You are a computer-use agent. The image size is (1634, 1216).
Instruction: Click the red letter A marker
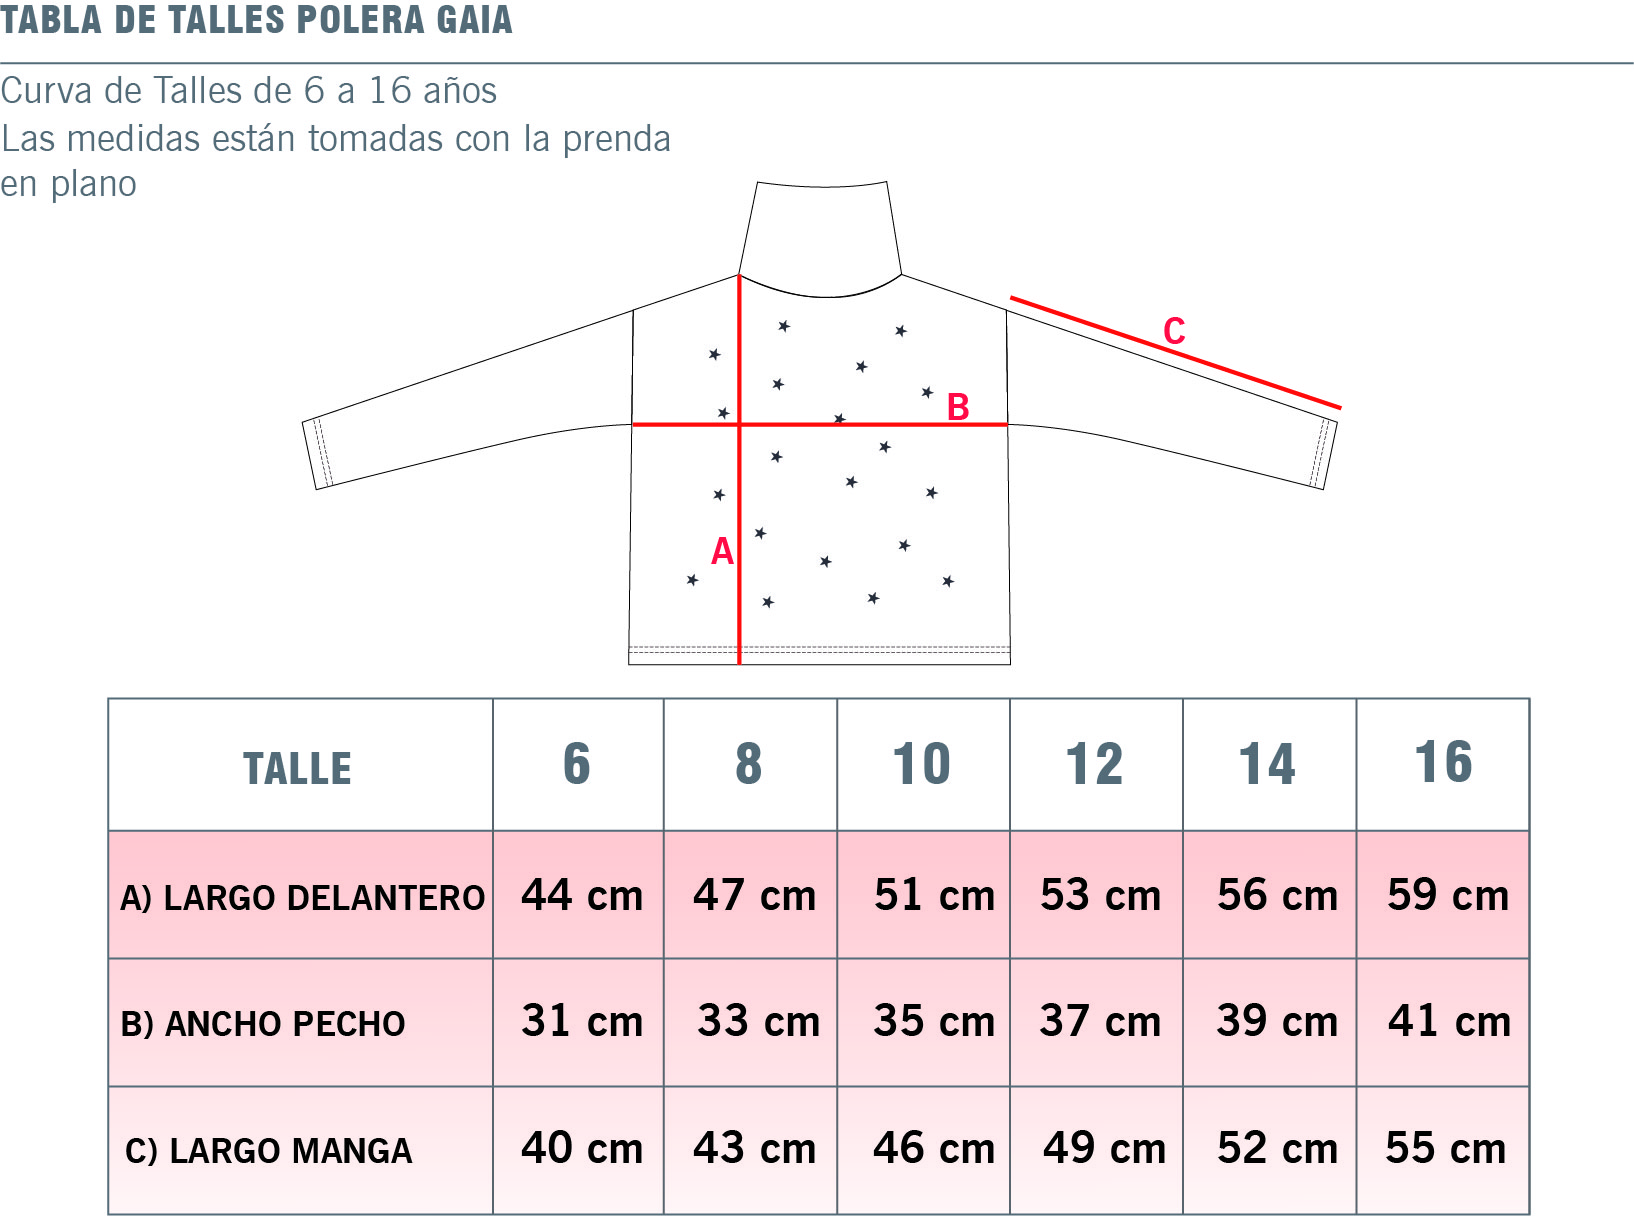pos(722,551)
